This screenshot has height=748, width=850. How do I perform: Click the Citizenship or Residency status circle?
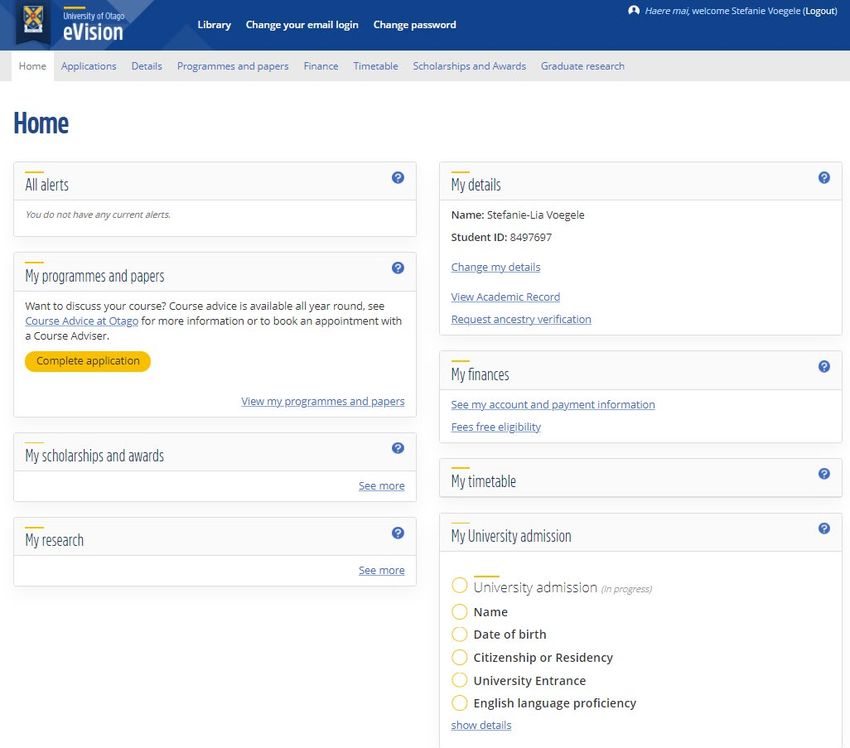(459, 657)
